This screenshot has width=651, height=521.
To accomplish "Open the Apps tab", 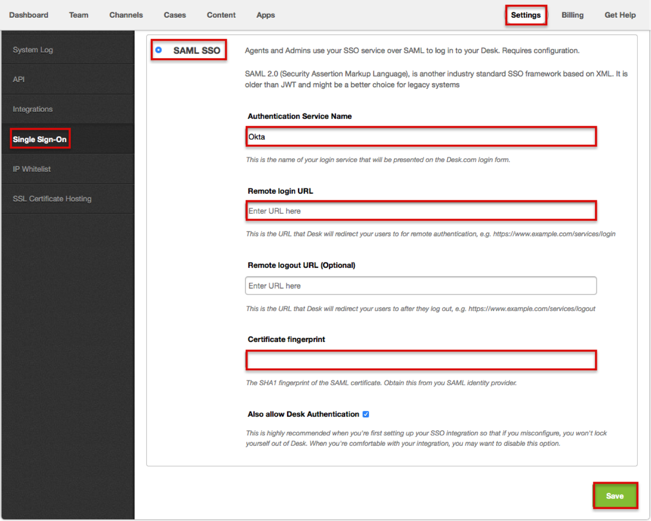I will 265,15.
